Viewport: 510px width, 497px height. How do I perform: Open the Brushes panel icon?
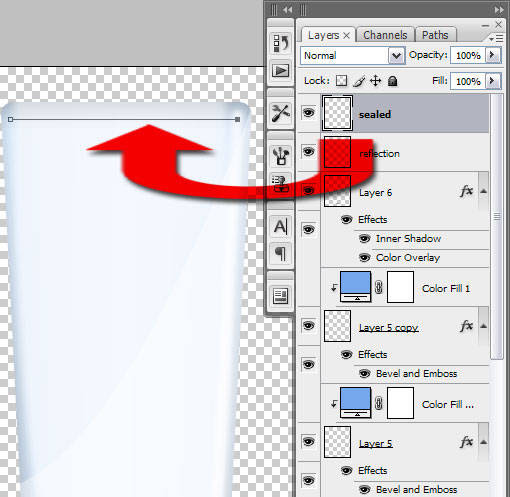(x=281, y=156)
